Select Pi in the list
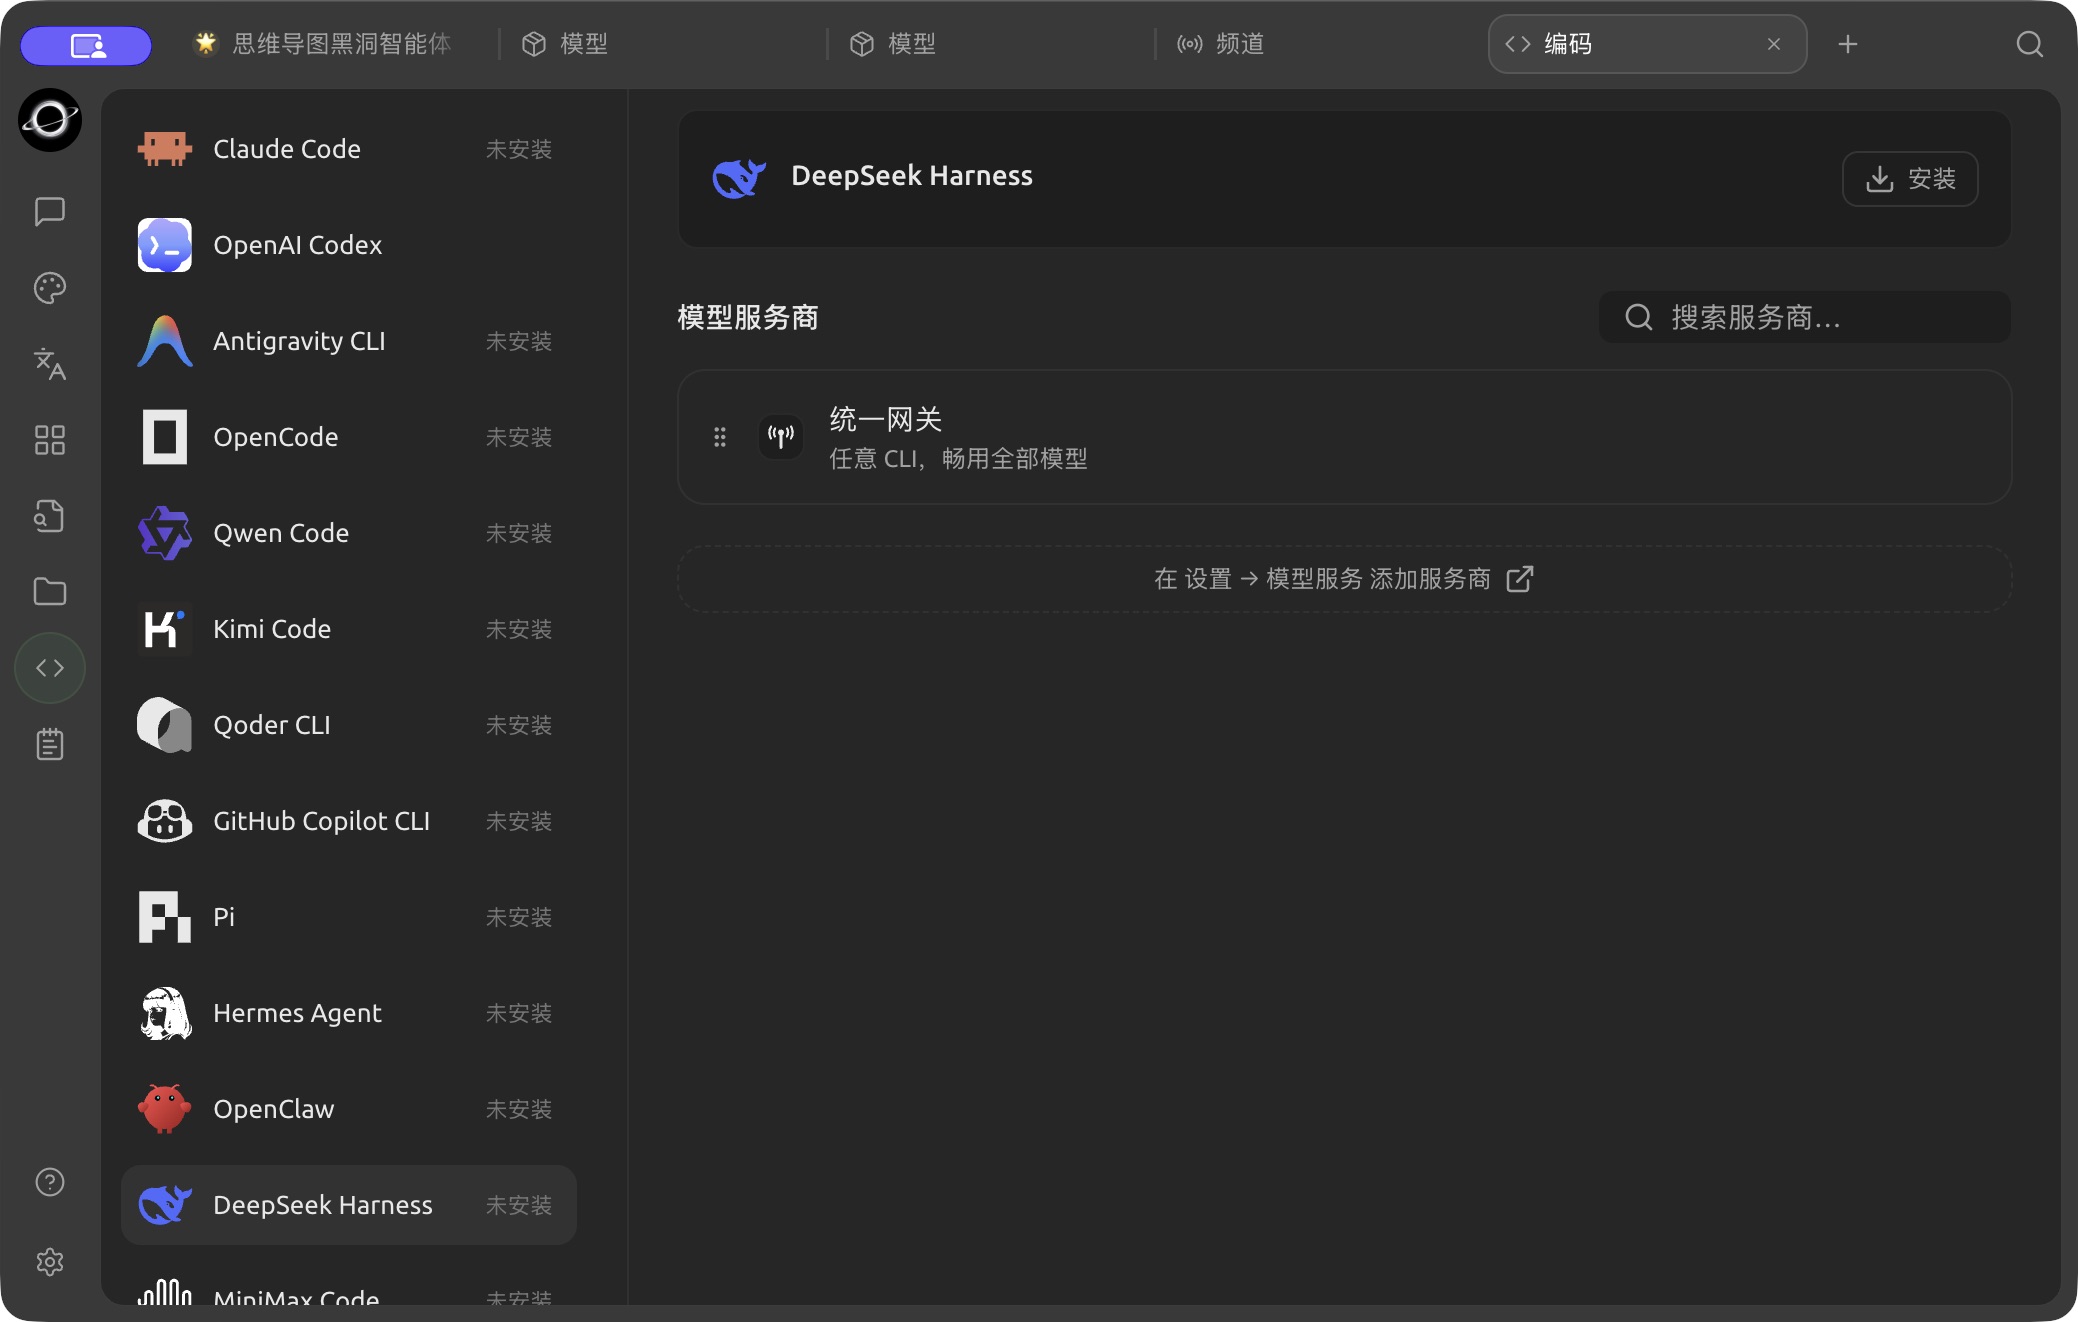 tap(348, 917)
